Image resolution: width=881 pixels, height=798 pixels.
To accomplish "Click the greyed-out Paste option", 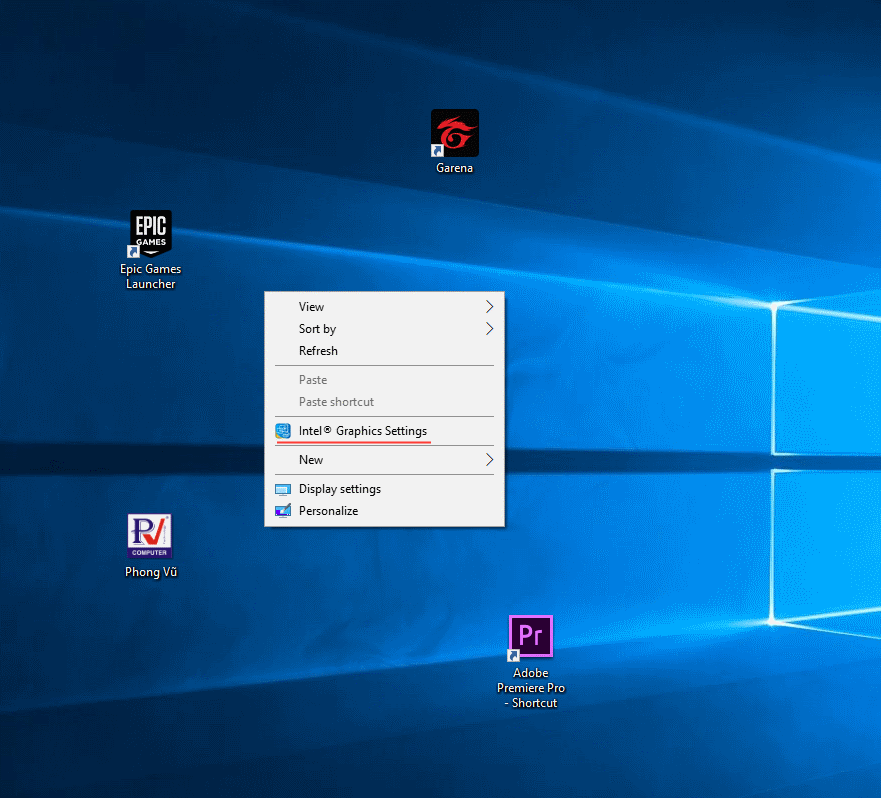I will click(x=313, y=380).
